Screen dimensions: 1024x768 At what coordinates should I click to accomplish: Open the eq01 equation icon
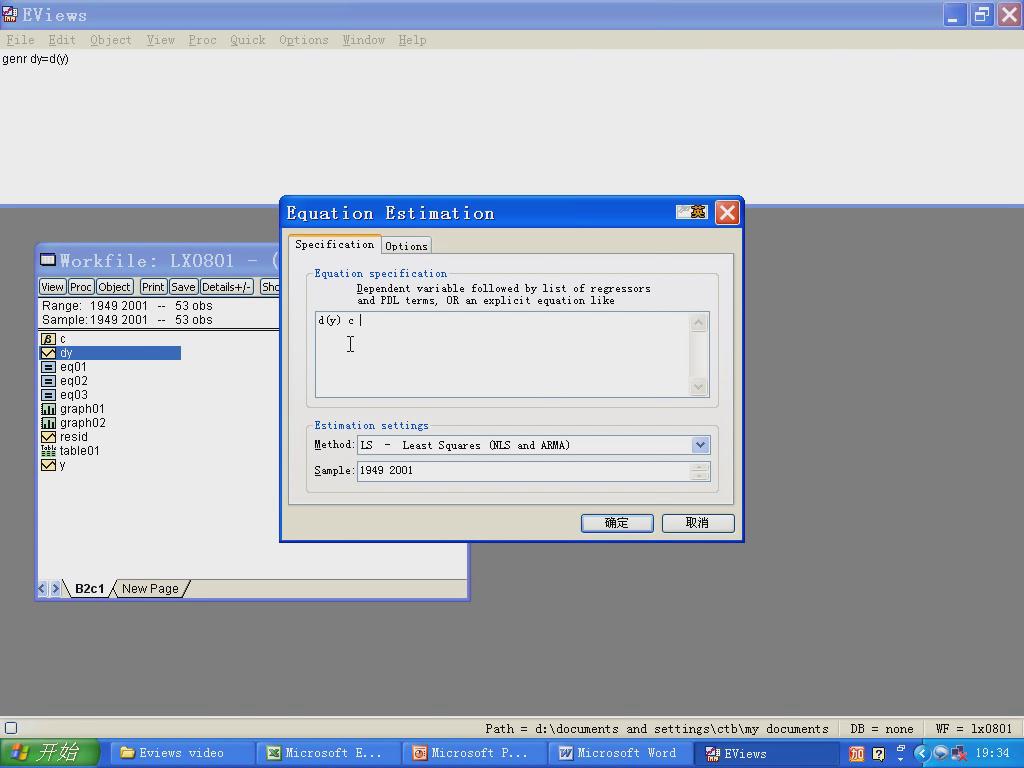tap(48, 367)
